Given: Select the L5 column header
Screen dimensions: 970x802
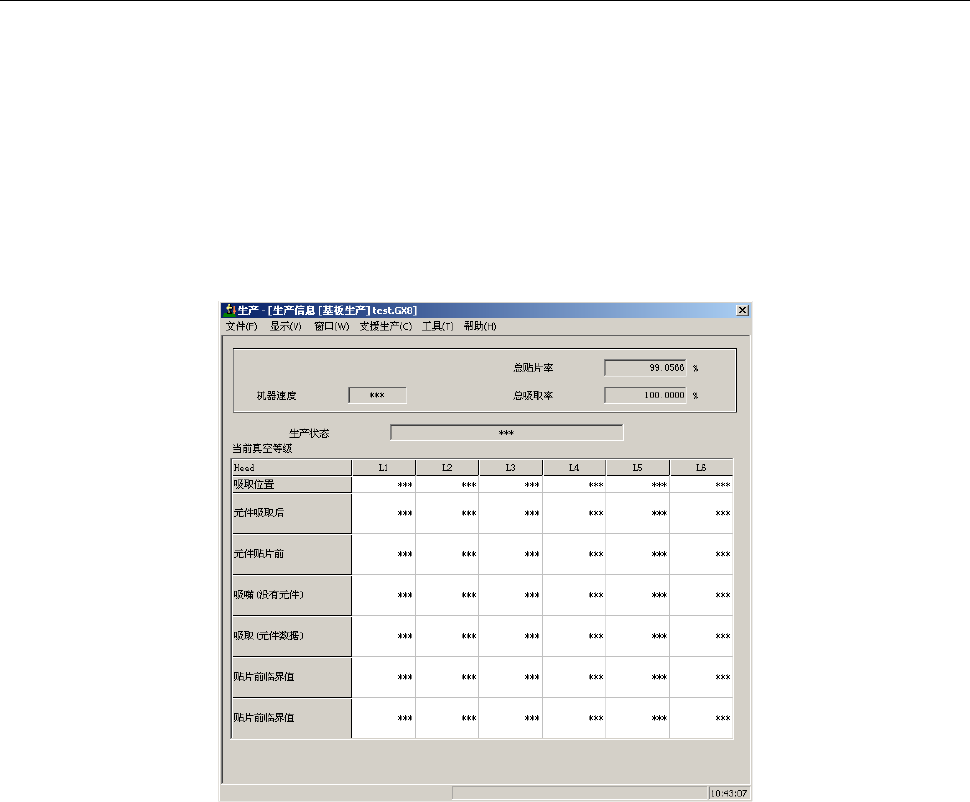Looking at the screenshot, I should [x=638, y=467].
